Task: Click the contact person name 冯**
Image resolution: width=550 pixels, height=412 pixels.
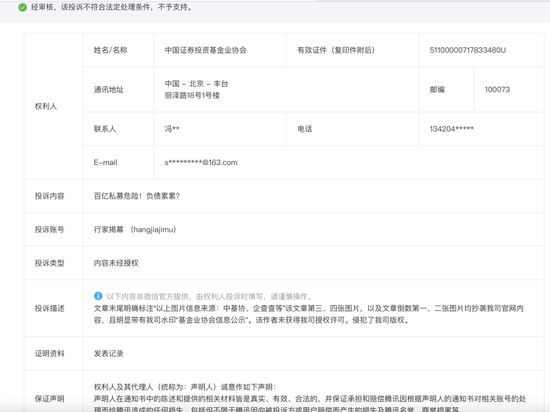Action: [x=172, y=129]
